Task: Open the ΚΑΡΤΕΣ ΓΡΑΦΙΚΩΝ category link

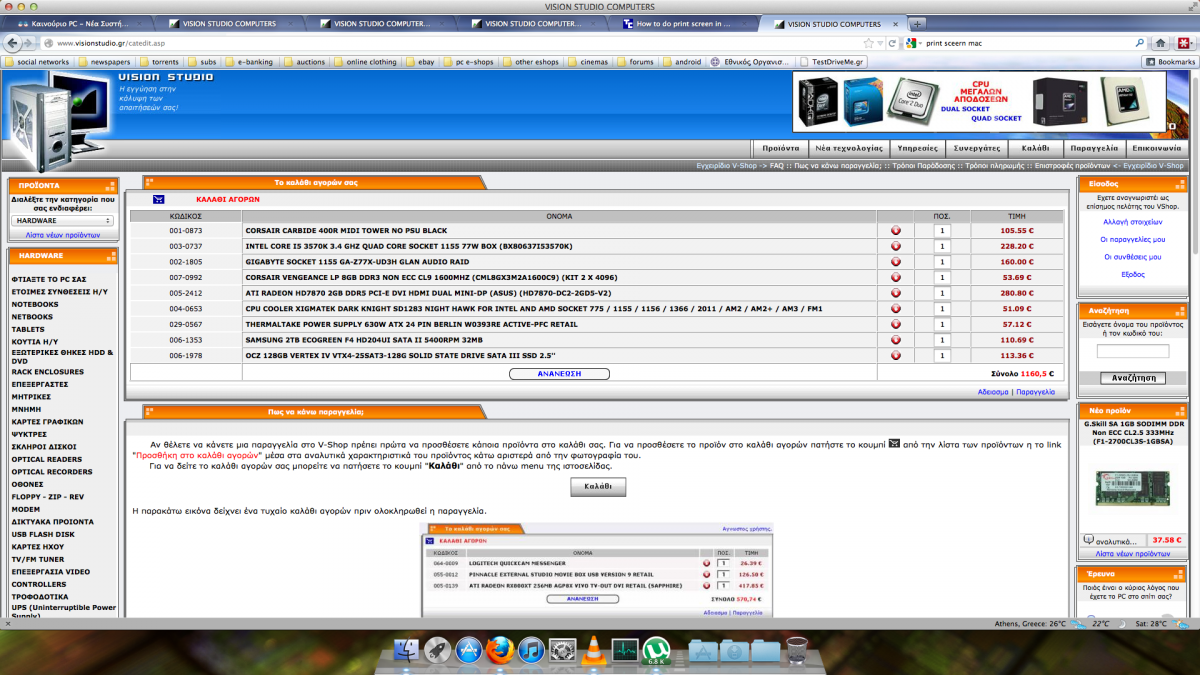Action: 47,421
